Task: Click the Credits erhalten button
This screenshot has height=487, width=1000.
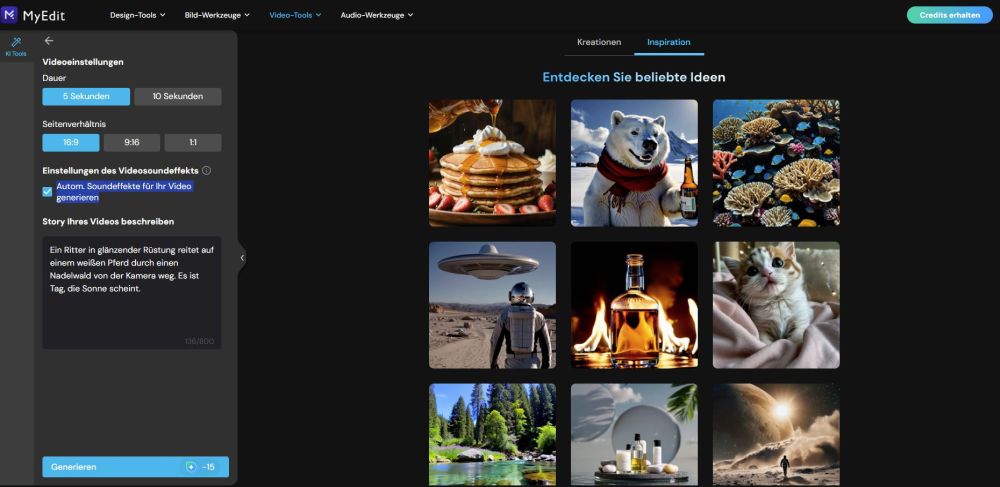Action: pos(949,15)
